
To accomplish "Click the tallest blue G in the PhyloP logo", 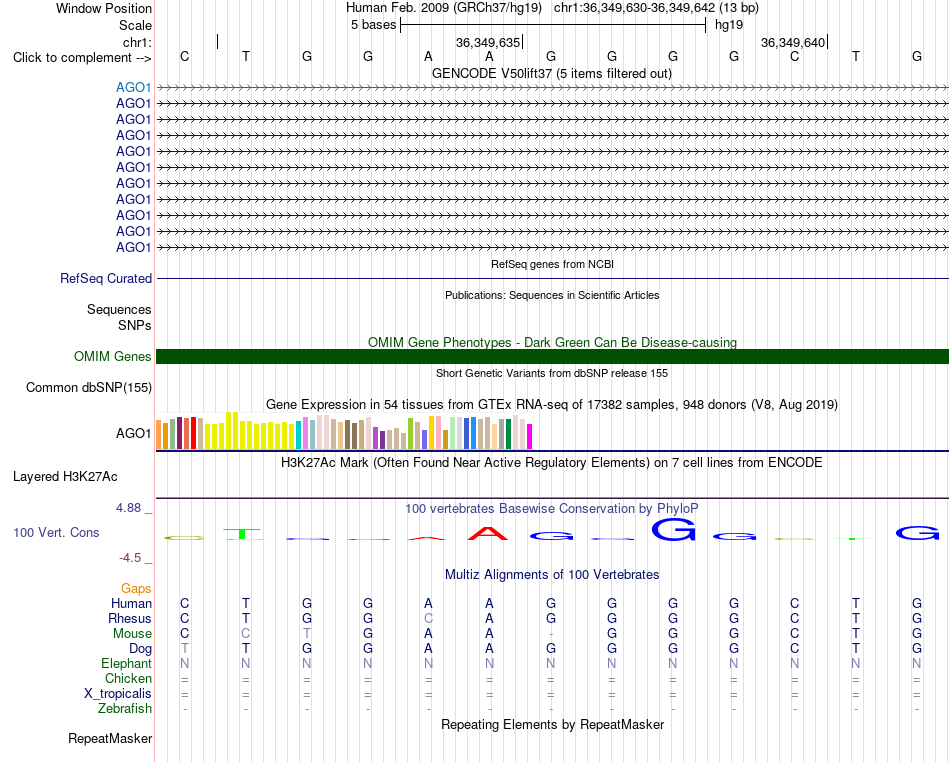I will (x=673, y=529).
